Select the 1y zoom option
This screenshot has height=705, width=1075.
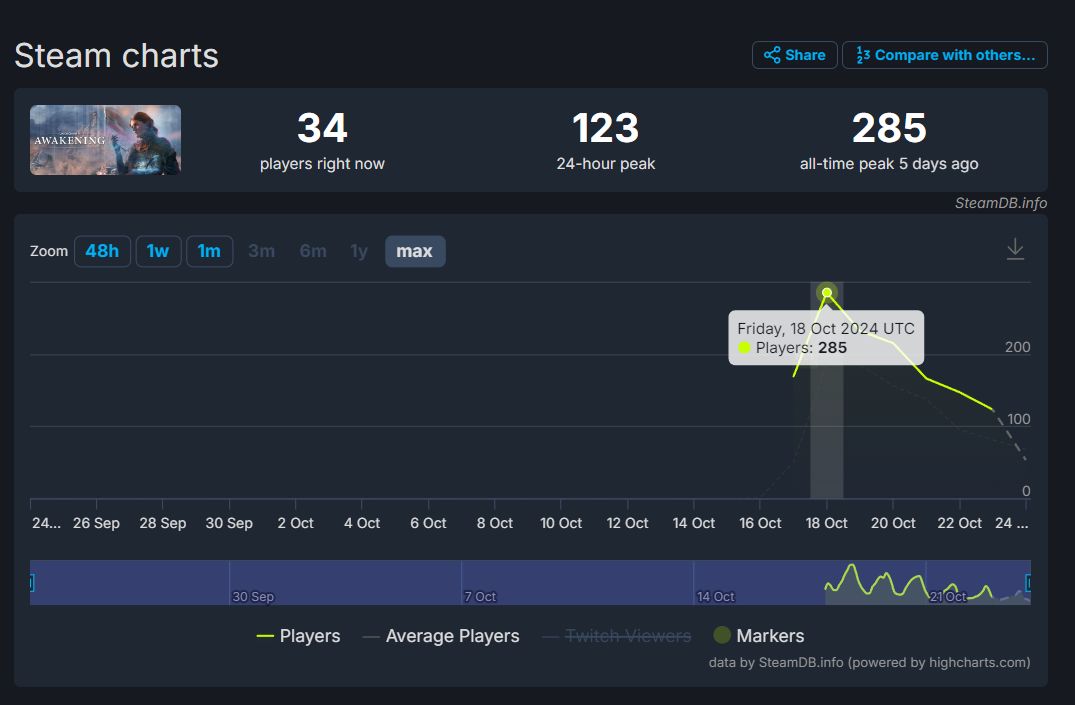click(x=359, y=251)
